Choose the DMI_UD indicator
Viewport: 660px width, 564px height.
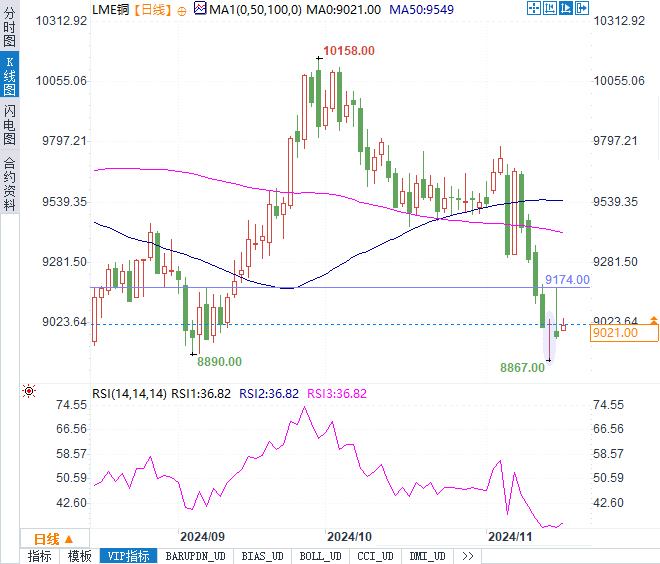click(x=427, y=556)
